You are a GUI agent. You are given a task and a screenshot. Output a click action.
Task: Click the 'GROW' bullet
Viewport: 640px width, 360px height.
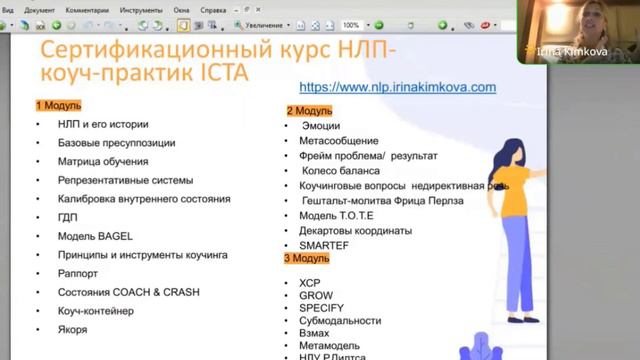pos(316,296)
